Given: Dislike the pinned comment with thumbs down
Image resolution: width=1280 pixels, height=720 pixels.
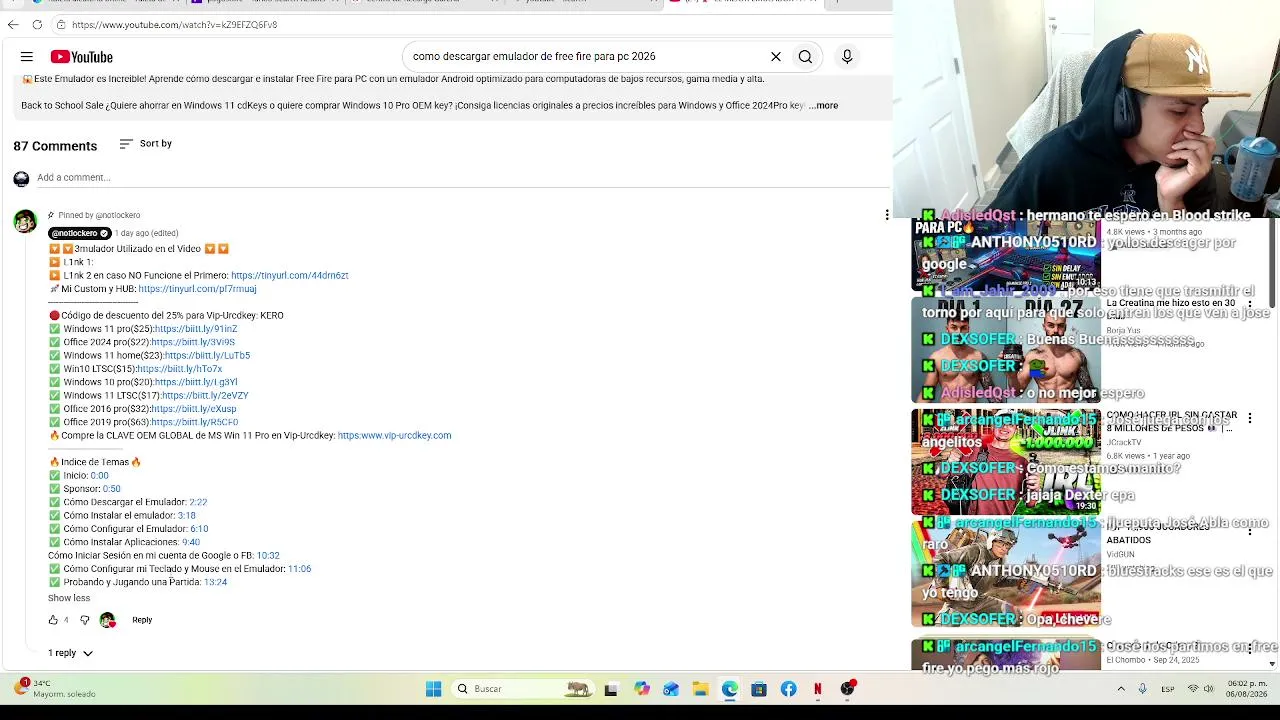Looking at the screenshot, I should click(84, 620).
